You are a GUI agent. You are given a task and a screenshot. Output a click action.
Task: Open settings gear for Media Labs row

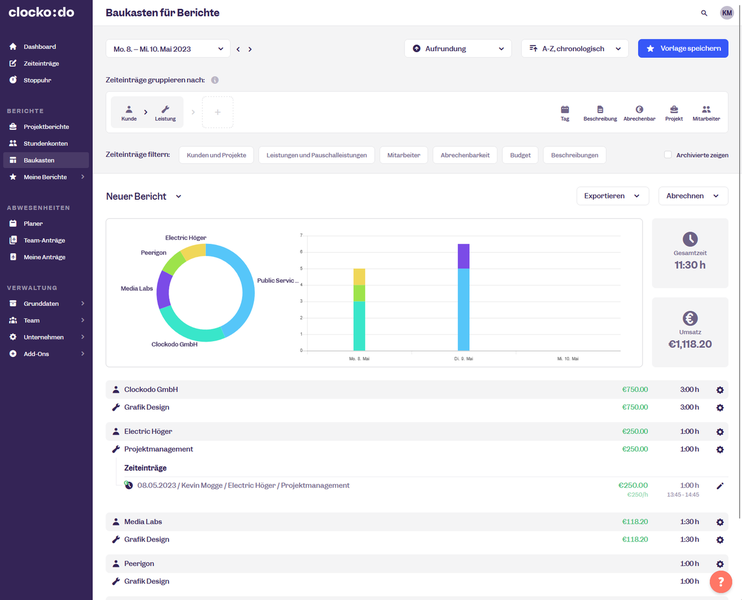720,522
